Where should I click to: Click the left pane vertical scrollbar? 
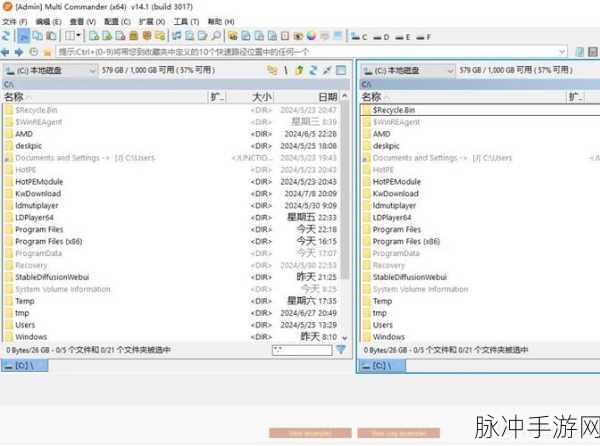click(x=344, y=191)
